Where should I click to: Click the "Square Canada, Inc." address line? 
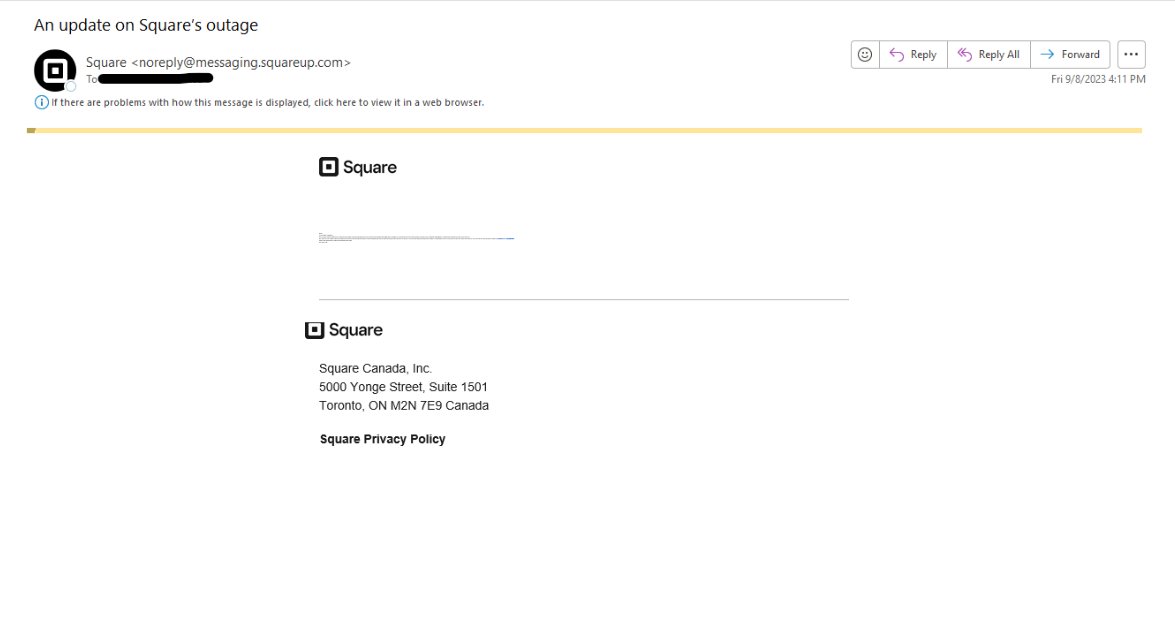(x=375, y=369)
